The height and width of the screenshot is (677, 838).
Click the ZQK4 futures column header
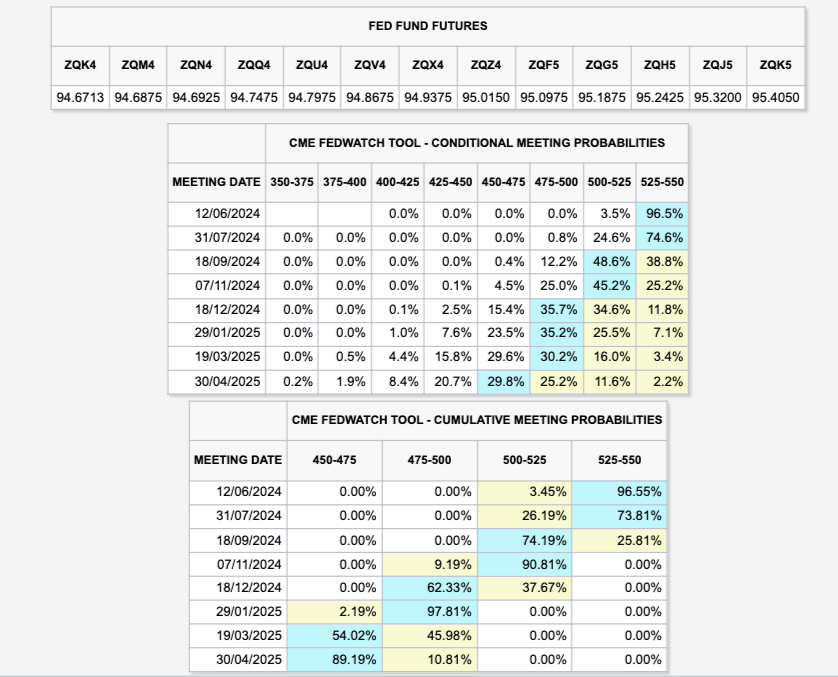coord(80,65)
